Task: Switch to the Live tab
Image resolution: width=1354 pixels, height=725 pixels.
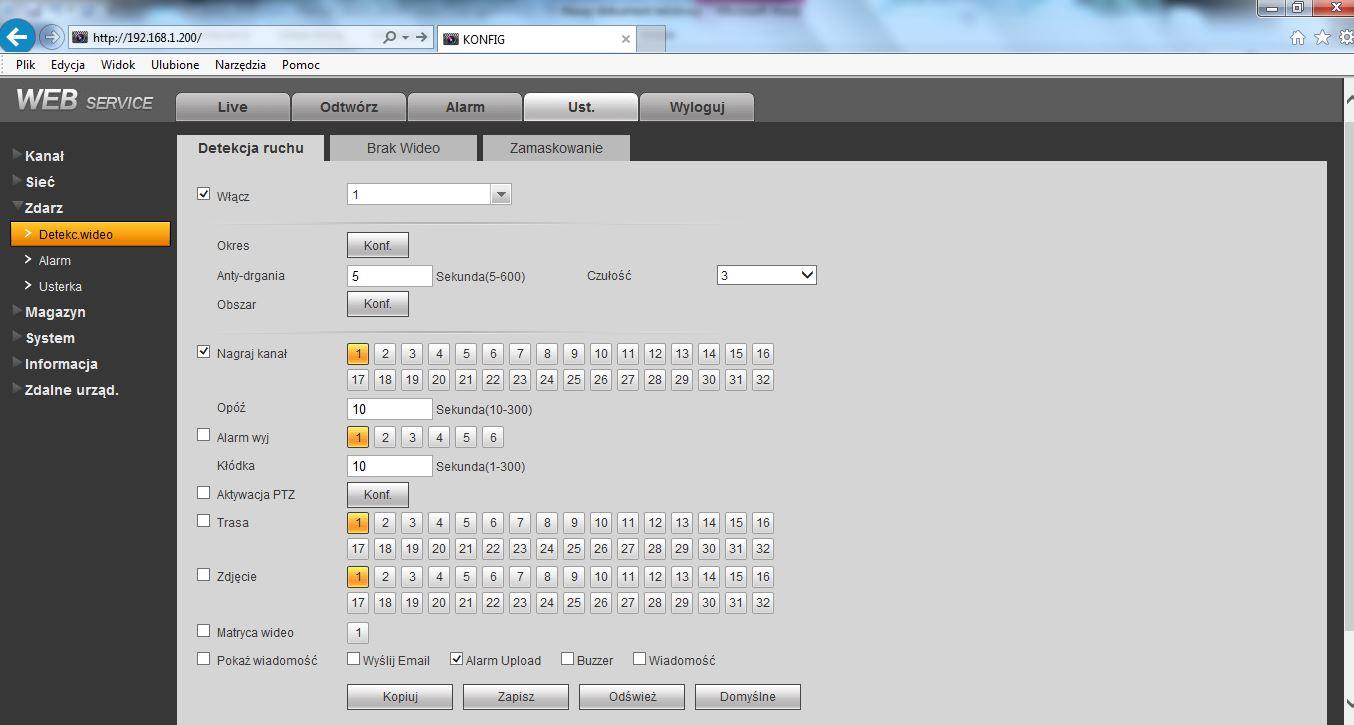Action: tap(232, 107)
